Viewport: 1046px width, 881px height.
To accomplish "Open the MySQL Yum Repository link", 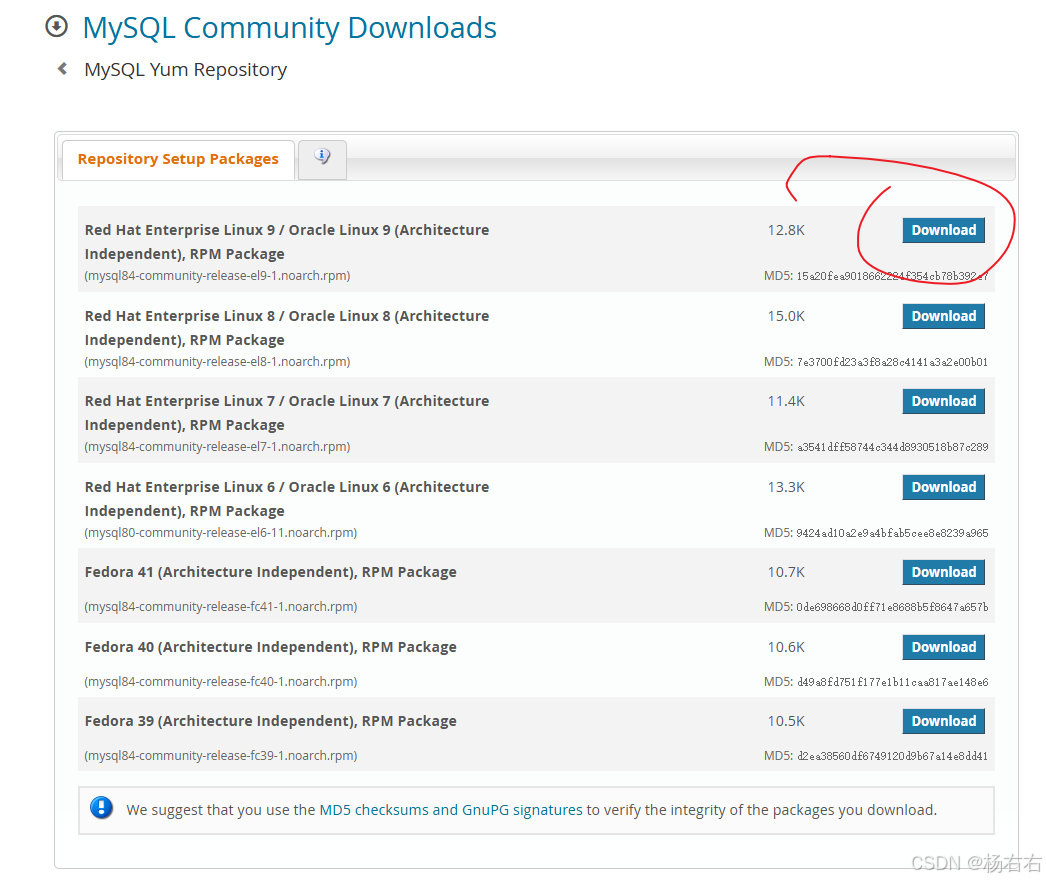I will [x=185, y=69].
